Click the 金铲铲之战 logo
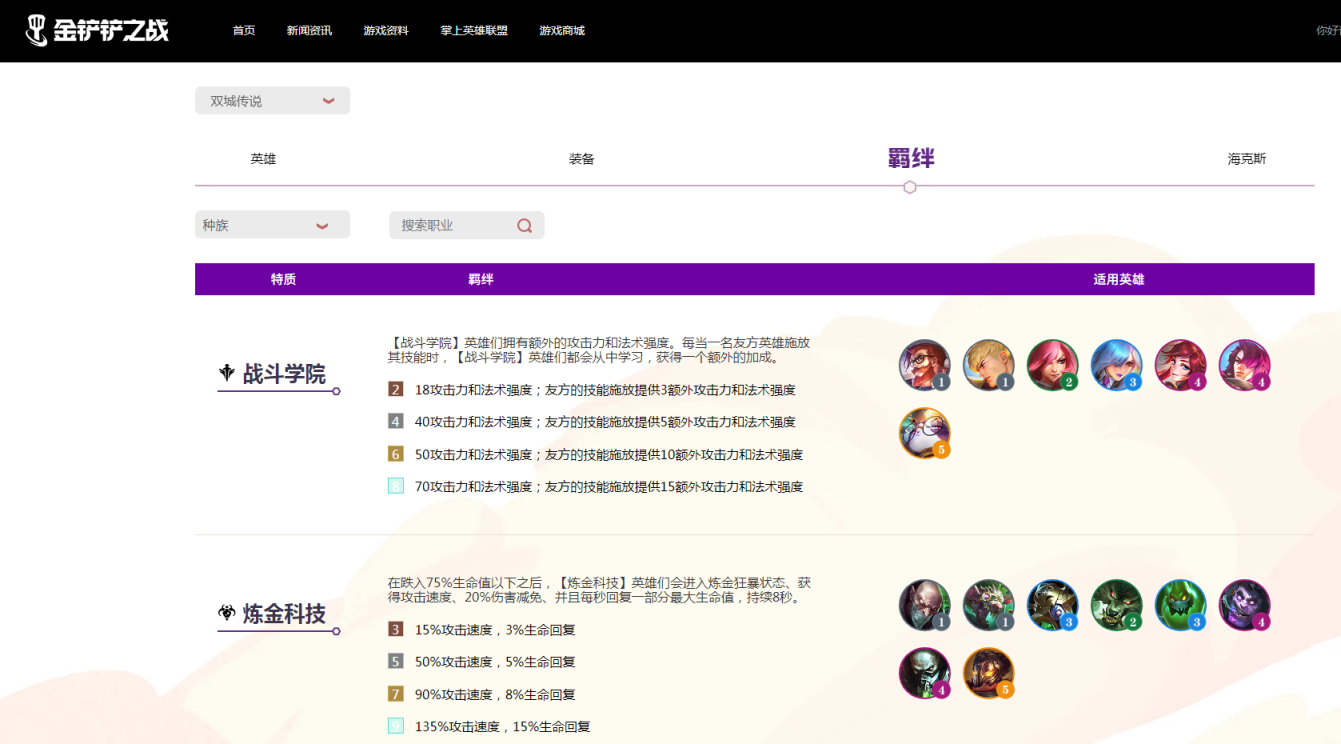This screenshot has height=744, width=1341. pyautogui.click(x=98, y=30)
